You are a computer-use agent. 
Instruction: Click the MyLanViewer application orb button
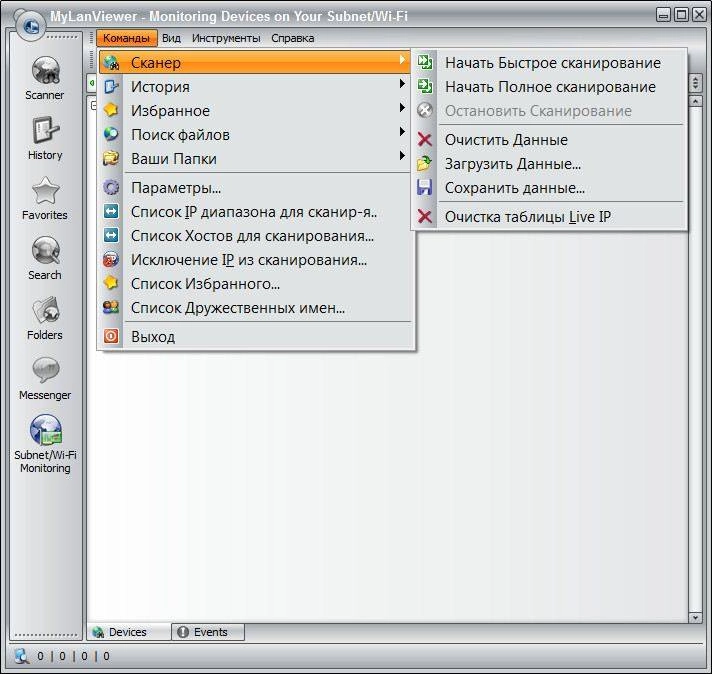(30, 25)
